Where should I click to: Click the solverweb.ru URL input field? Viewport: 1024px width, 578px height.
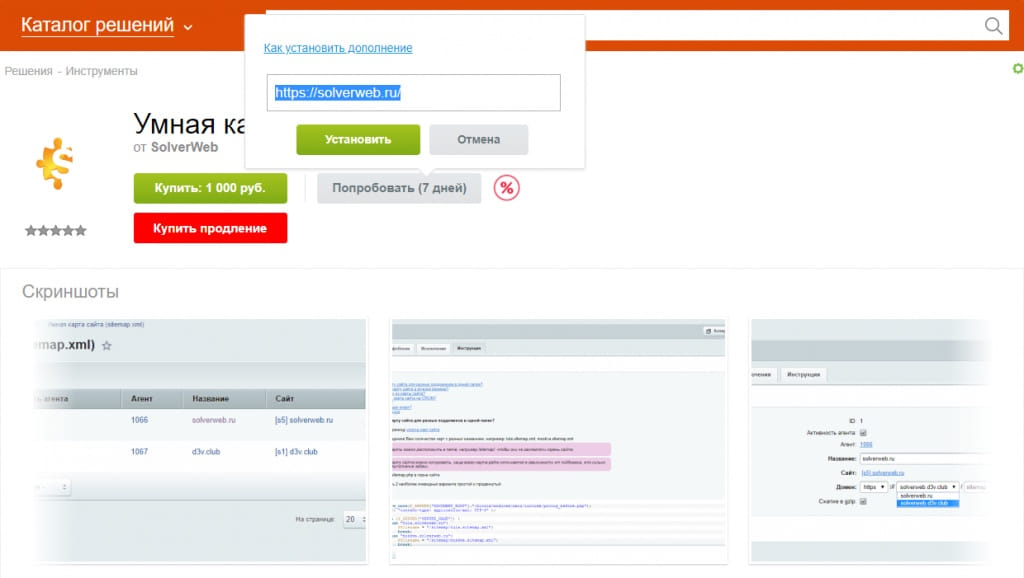pyautogui.click(x=413, y=92)
